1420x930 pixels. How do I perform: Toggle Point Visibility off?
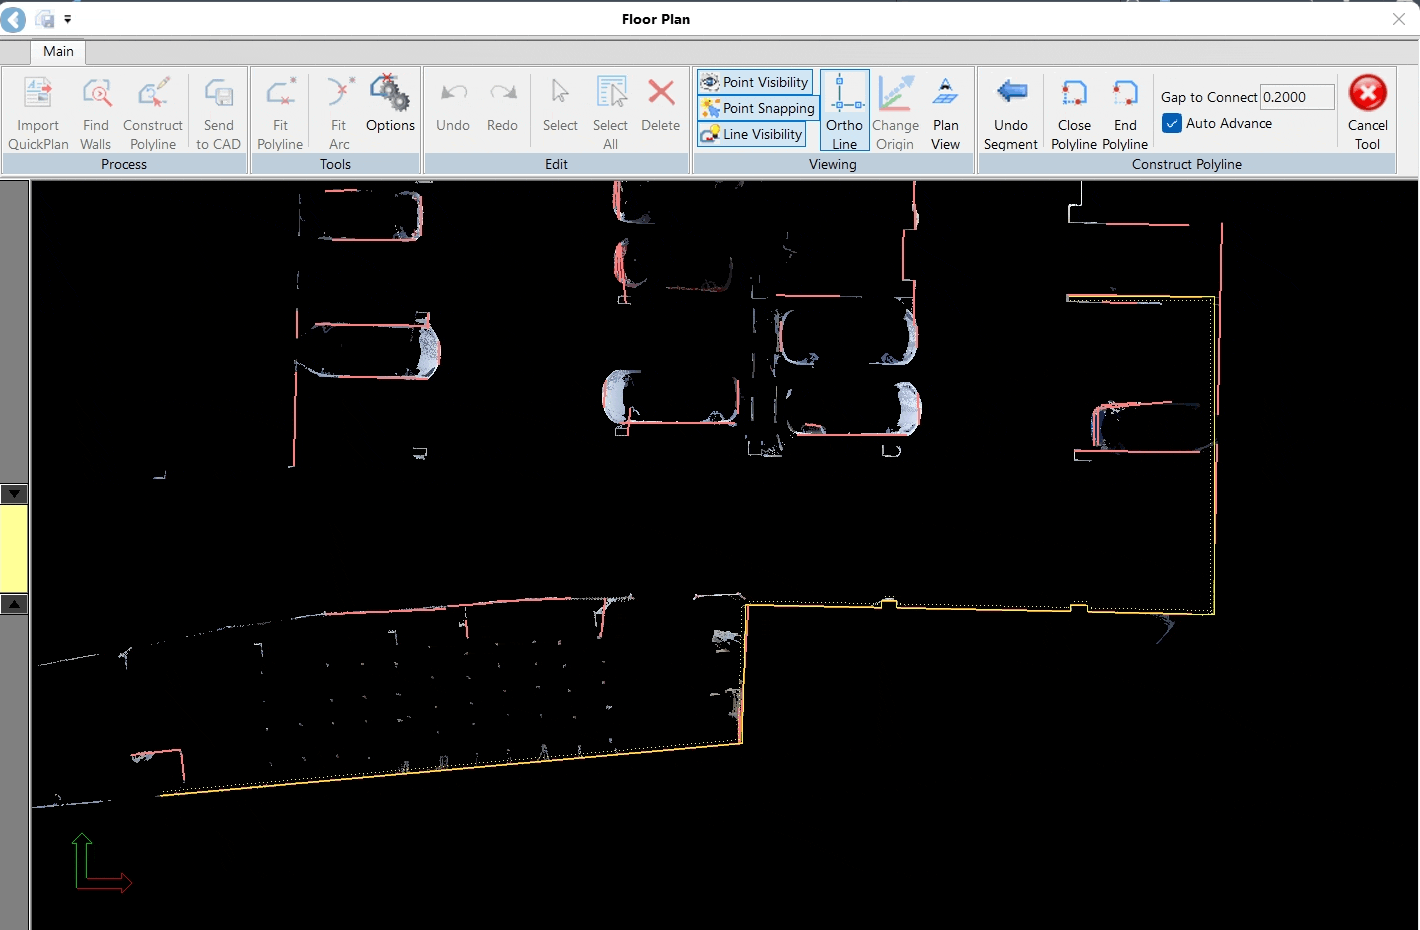click(755, 82)
